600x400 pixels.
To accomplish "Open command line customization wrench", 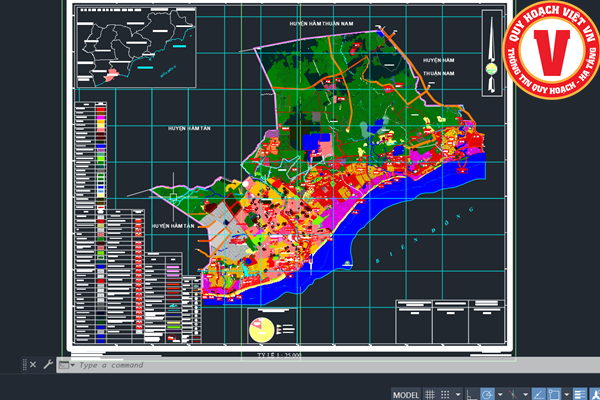I will click(48, 365).
